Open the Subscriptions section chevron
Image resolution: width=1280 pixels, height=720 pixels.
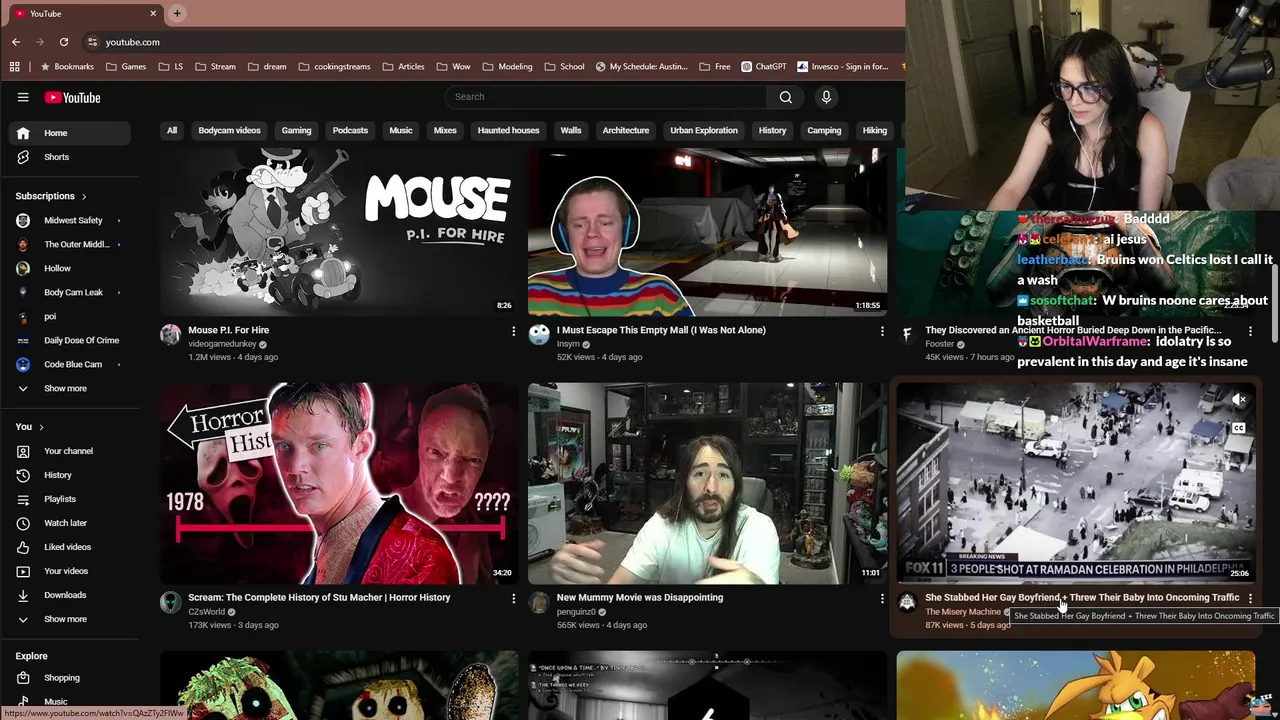[84, 197]
